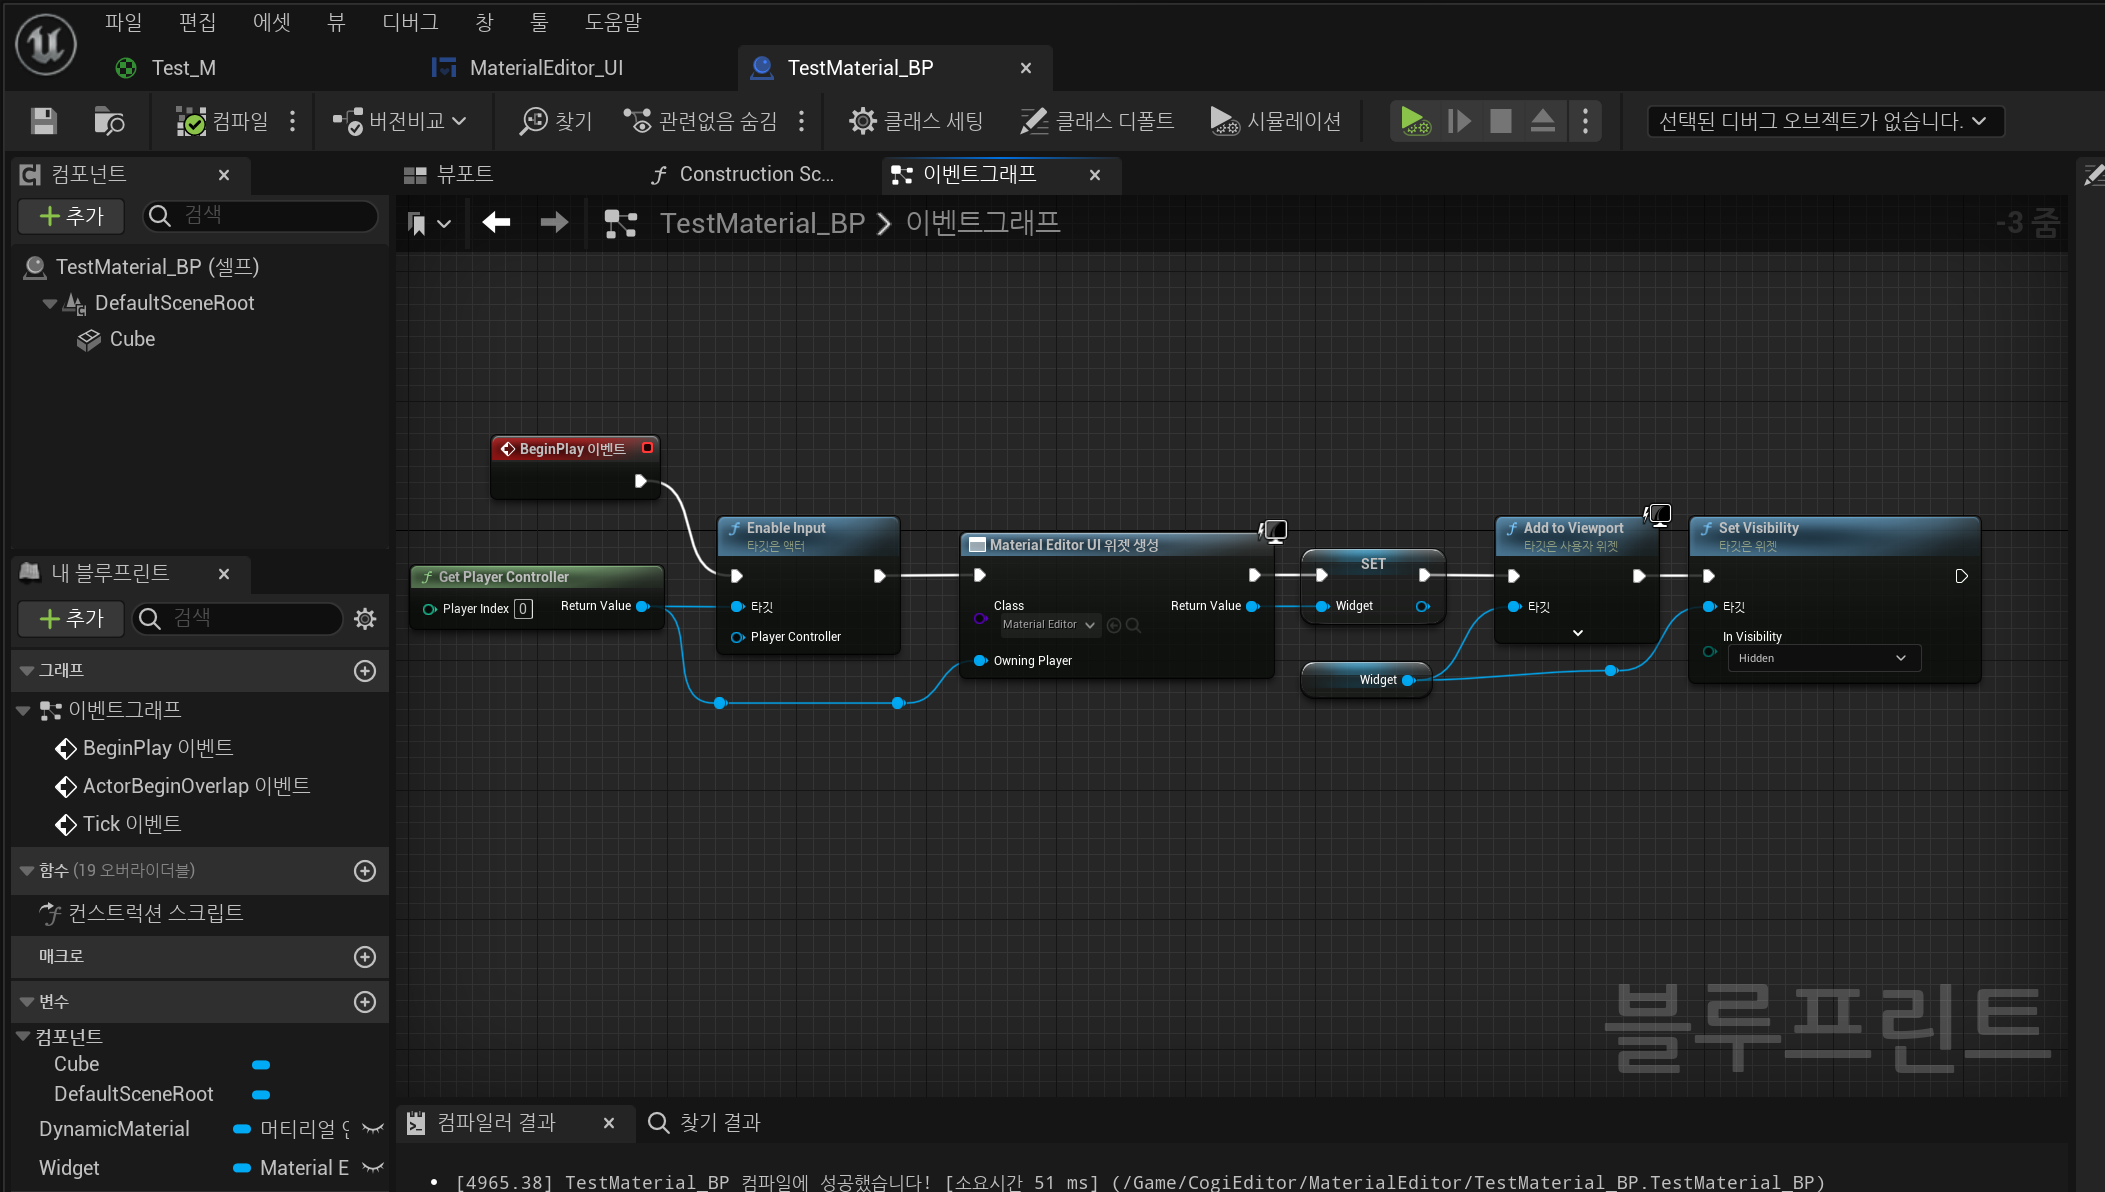2105x1192 pixels.
Task: Click the back navigation arrow in graph
Action: pos(496,222)
